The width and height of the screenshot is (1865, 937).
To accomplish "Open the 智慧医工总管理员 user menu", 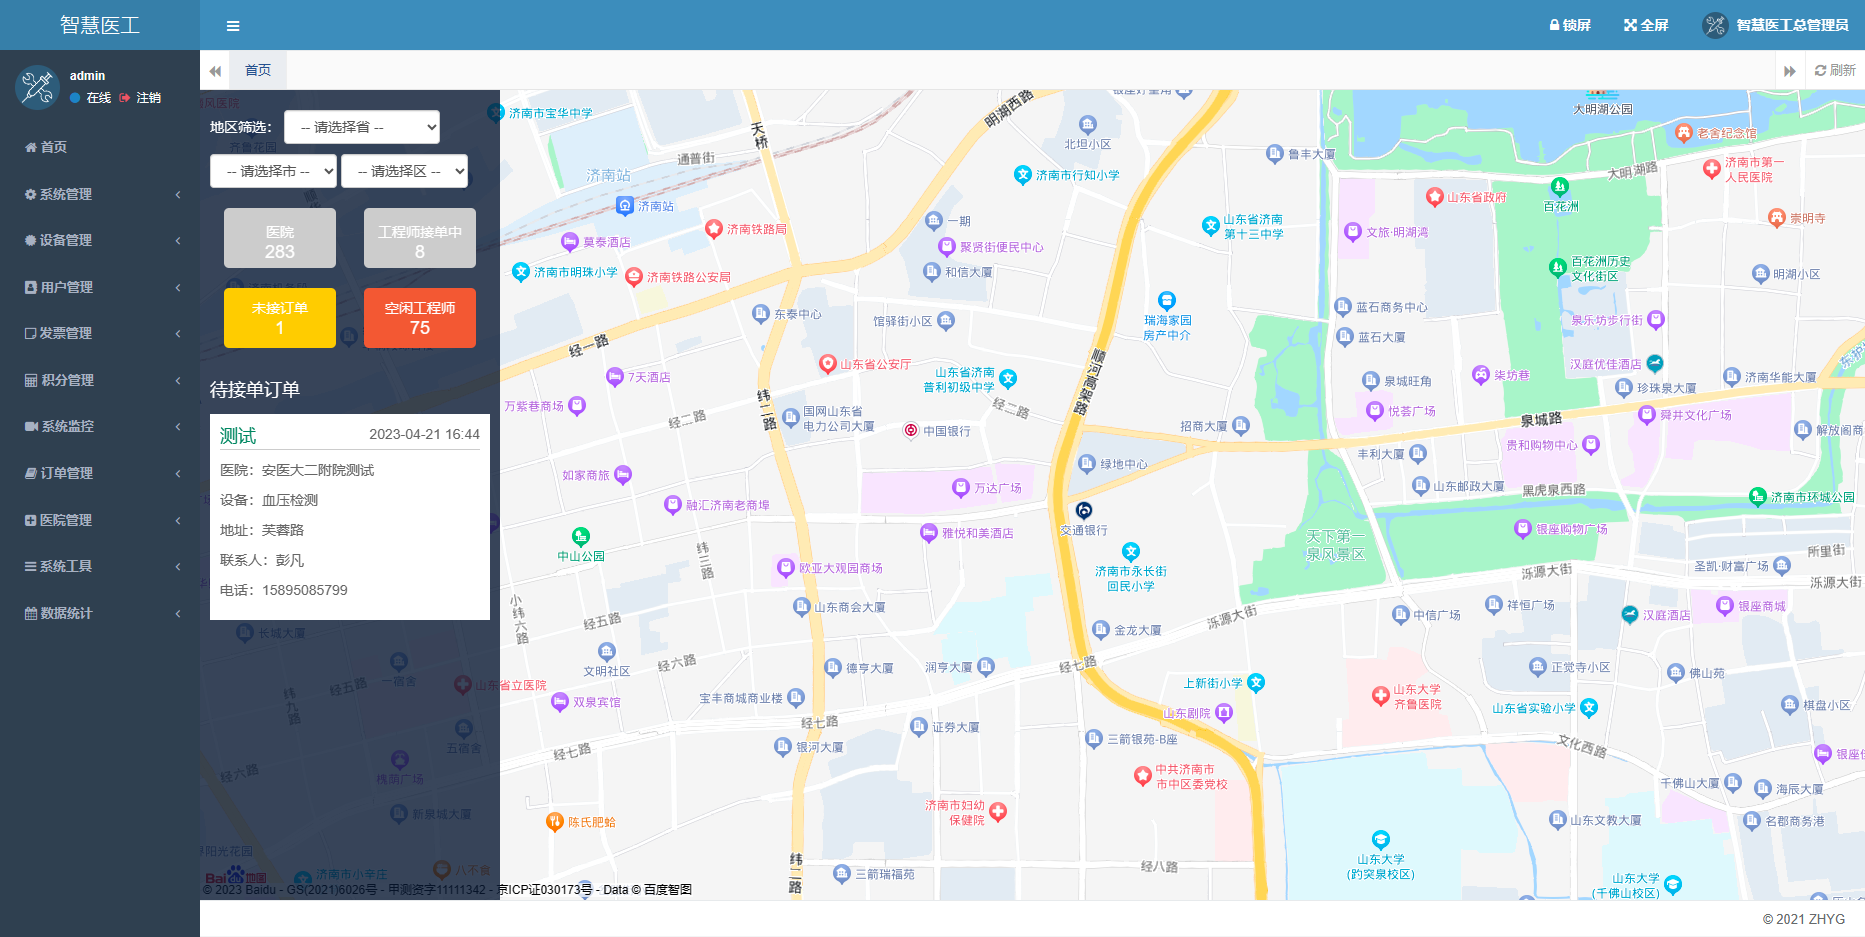I will click(x=1776, y=25).
